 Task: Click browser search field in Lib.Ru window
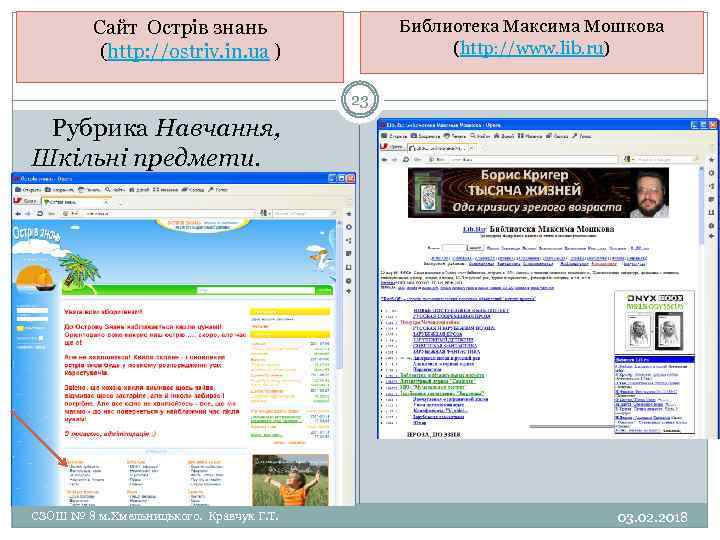click(668, 159)
